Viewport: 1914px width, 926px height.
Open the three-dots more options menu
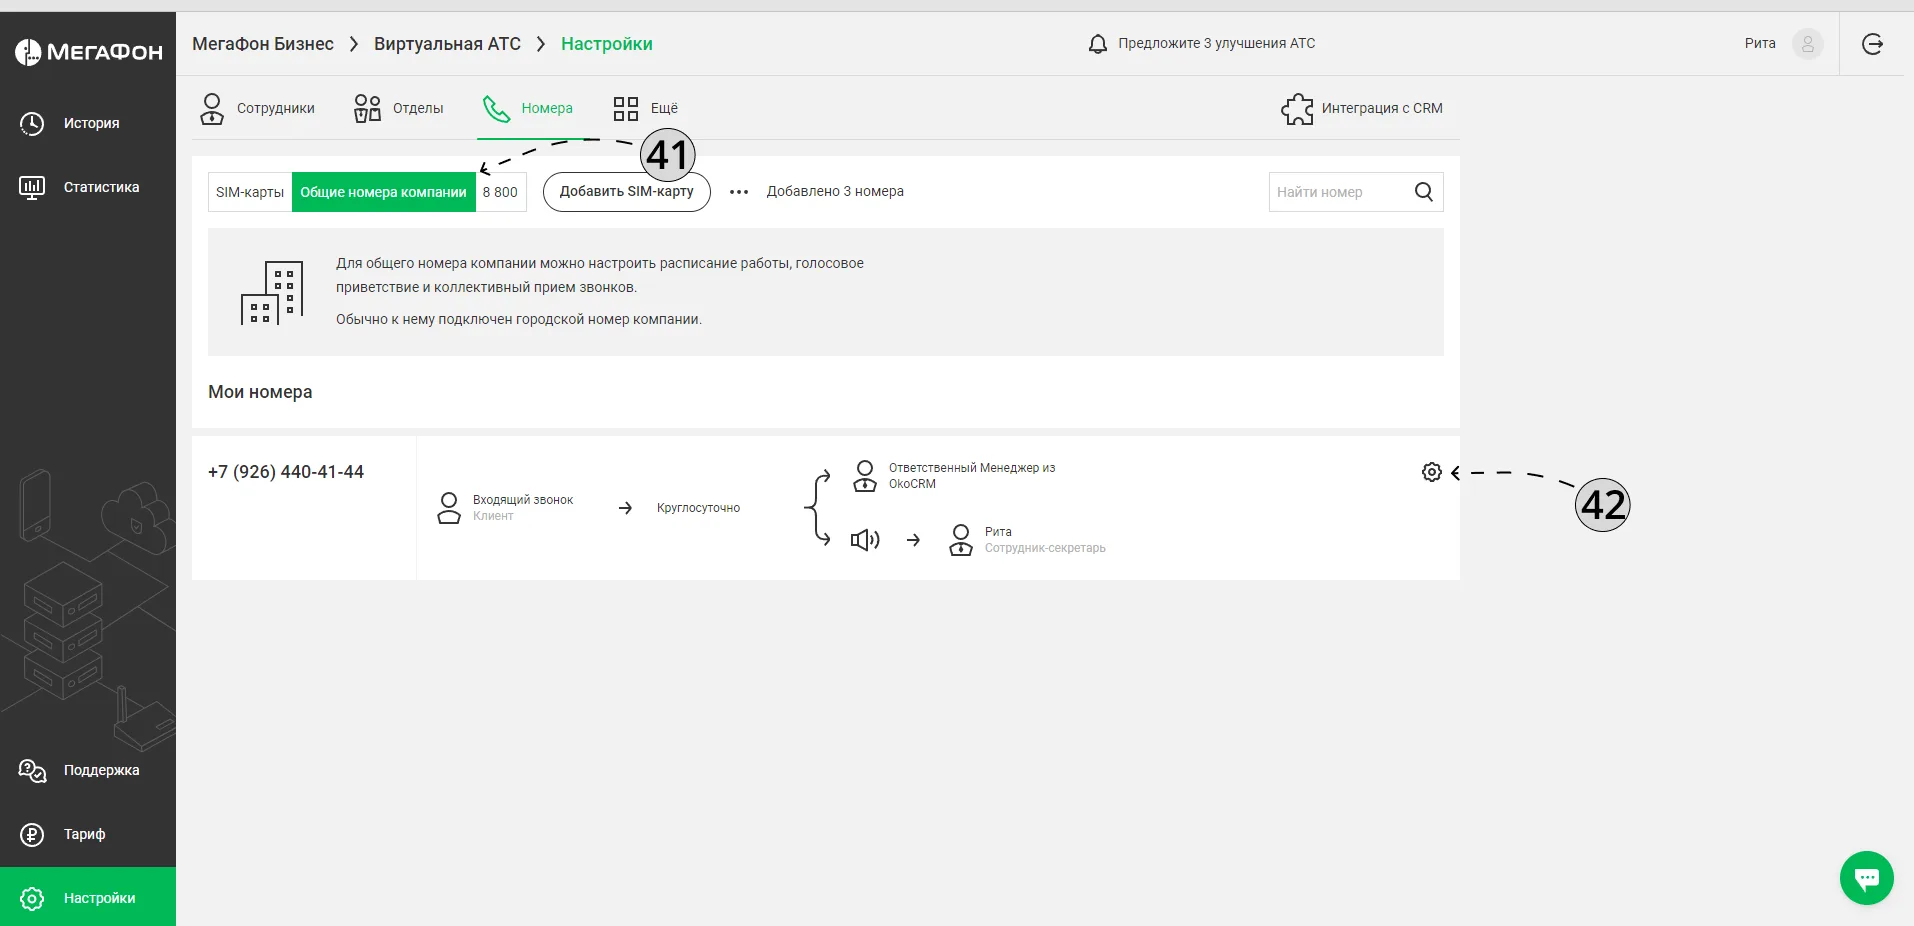(739, 192)
